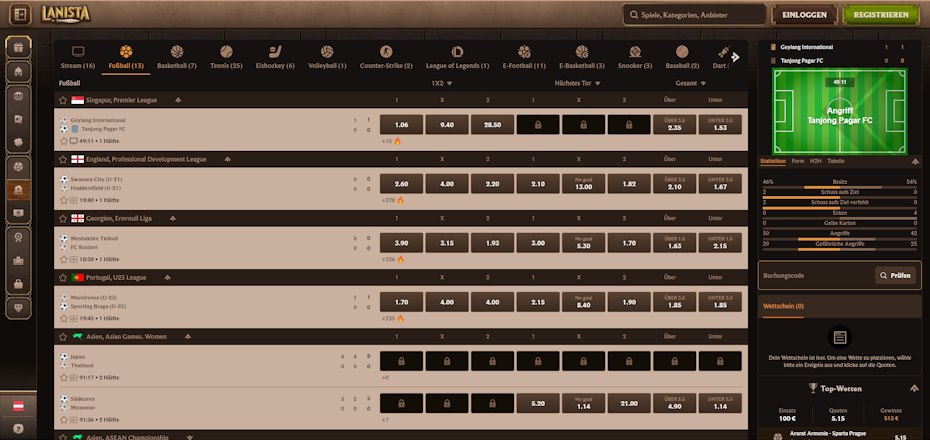Open the 1X2 market dropdown
Image resolution: width=930 pixels, height=440 pixels.
442,84
